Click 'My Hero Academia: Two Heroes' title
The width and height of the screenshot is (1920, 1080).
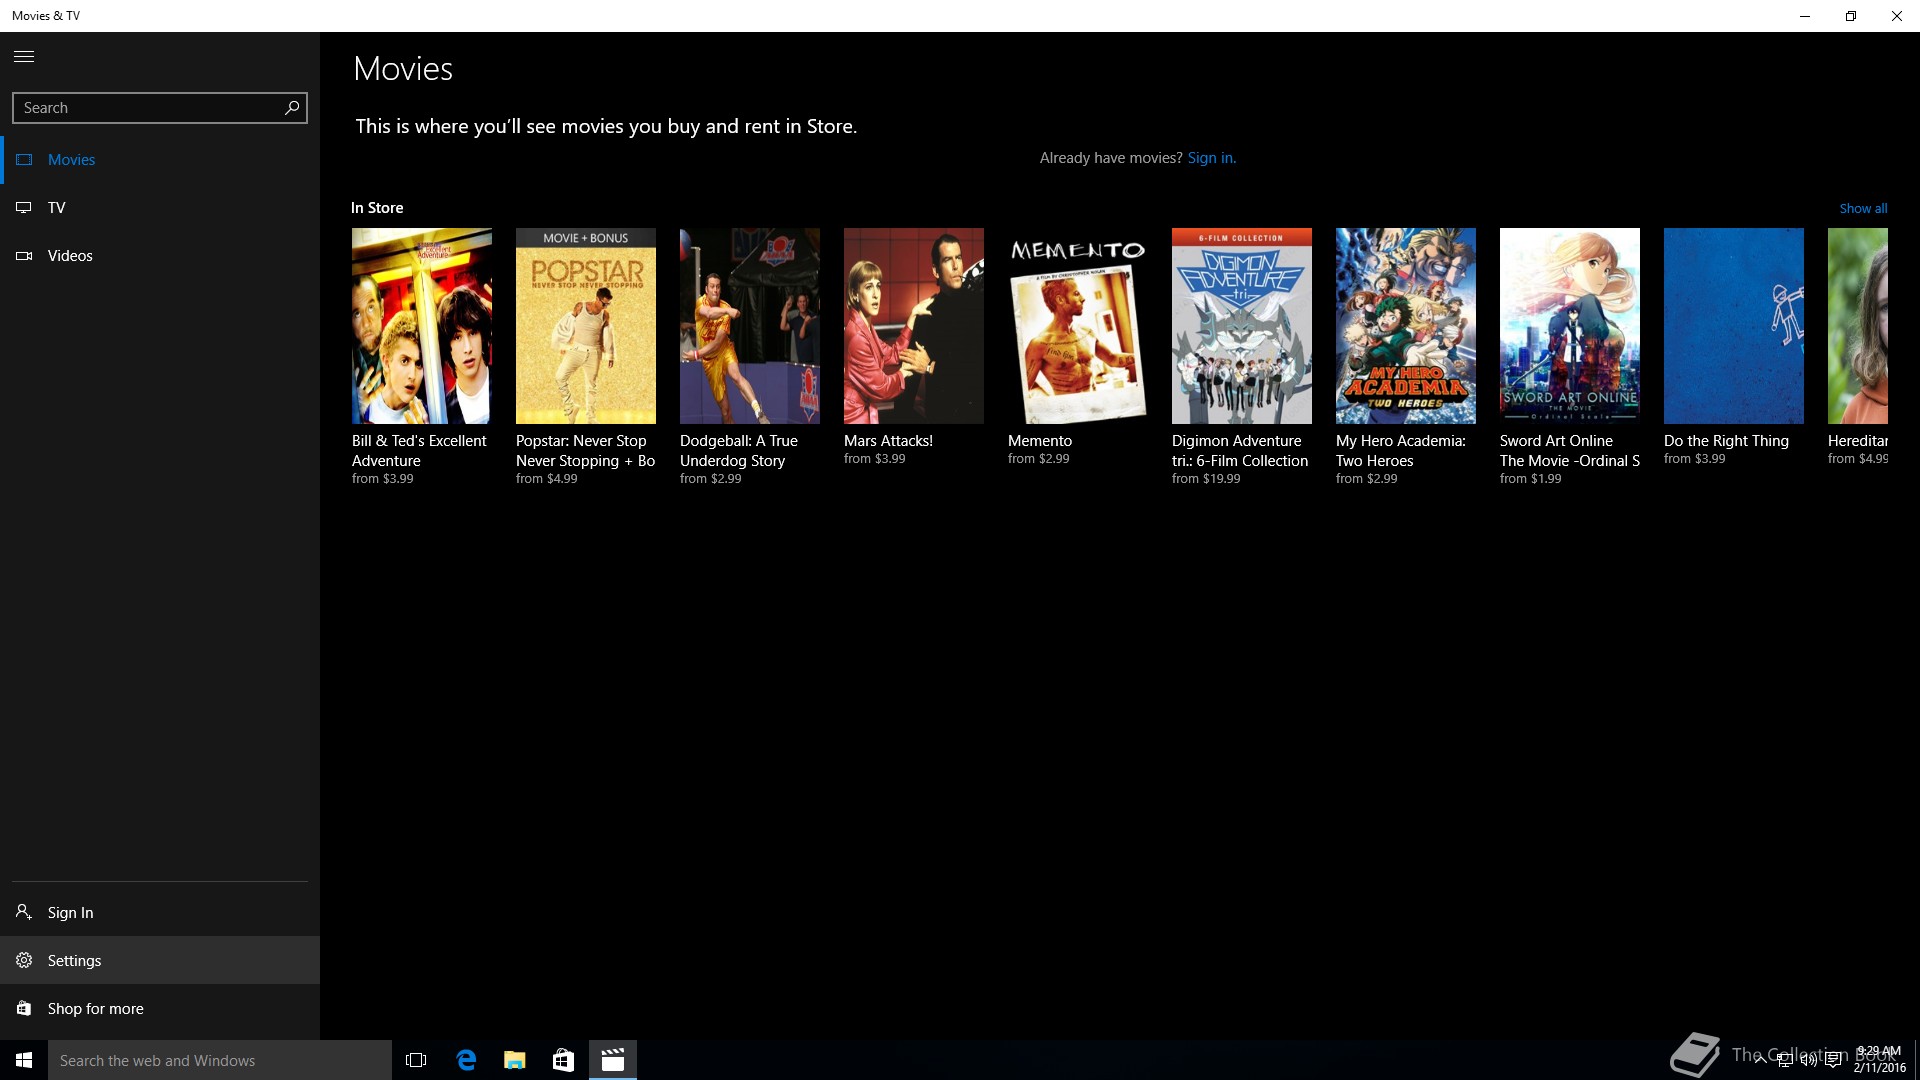coord(1401,450)
